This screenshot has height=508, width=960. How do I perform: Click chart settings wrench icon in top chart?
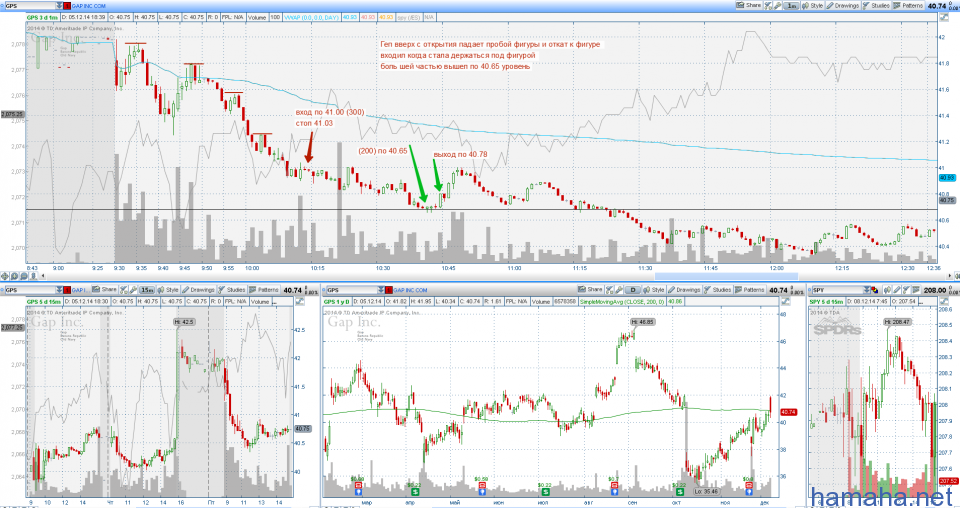point(778,6)
